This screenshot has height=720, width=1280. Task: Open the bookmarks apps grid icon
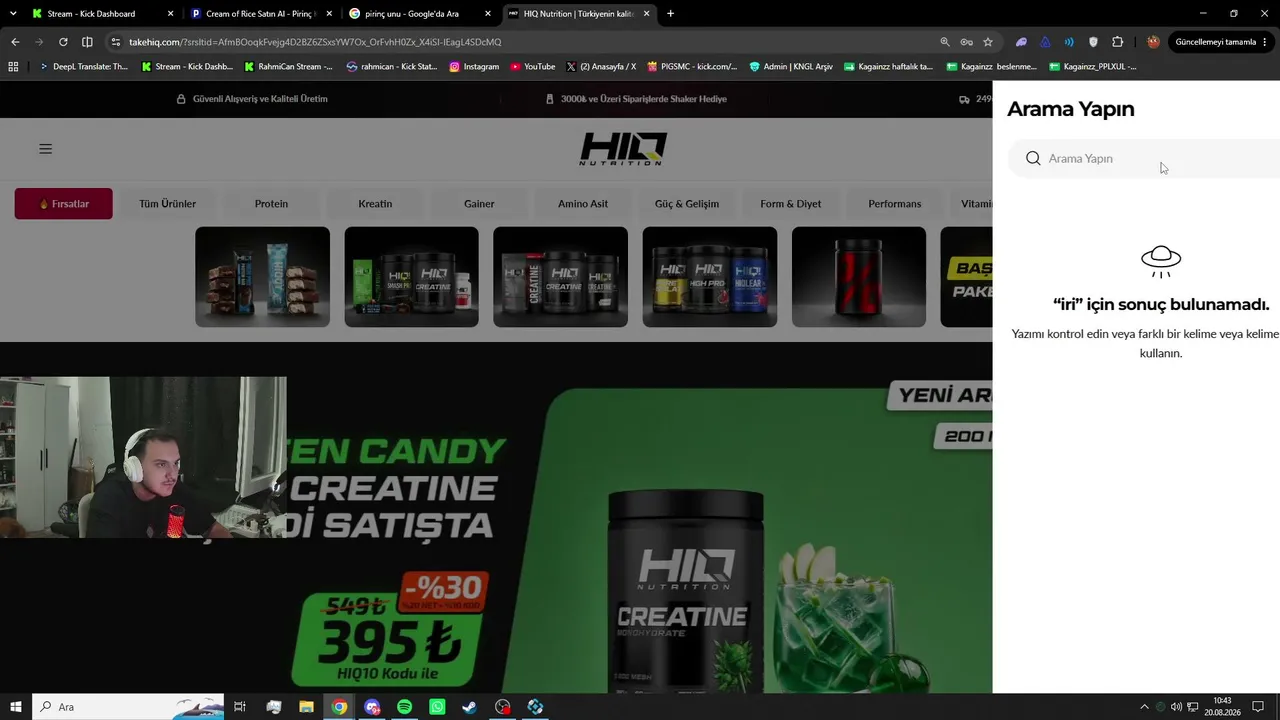point(13,67)
